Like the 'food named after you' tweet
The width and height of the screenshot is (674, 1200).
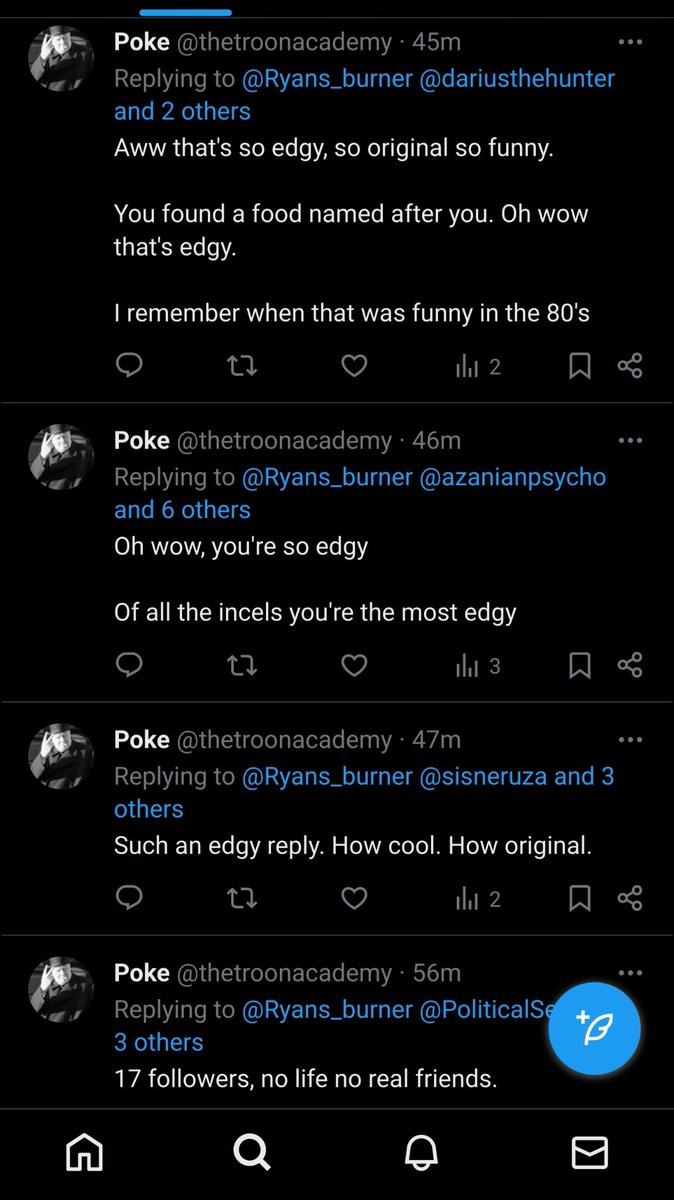[x=354, y=367]
